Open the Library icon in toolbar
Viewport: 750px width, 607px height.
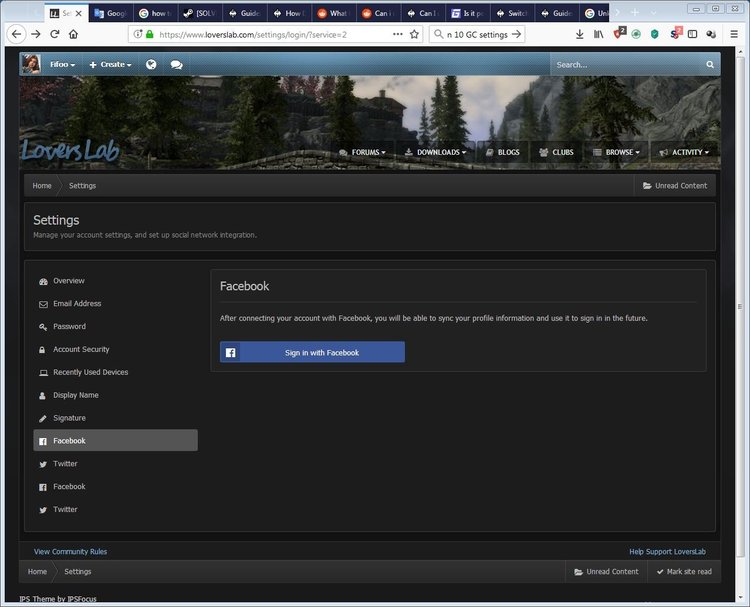point(598,34)
